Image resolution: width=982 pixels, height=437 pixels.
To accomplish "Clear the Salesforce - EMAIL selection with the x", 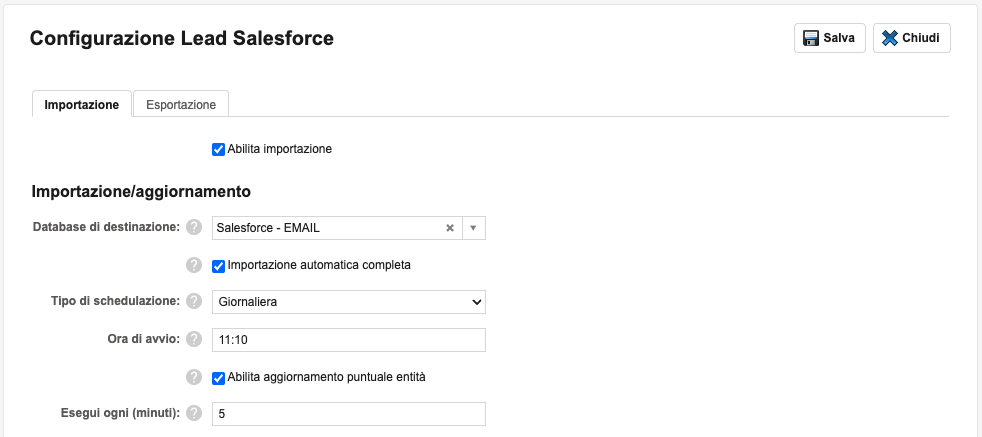I will coord(450,229).
